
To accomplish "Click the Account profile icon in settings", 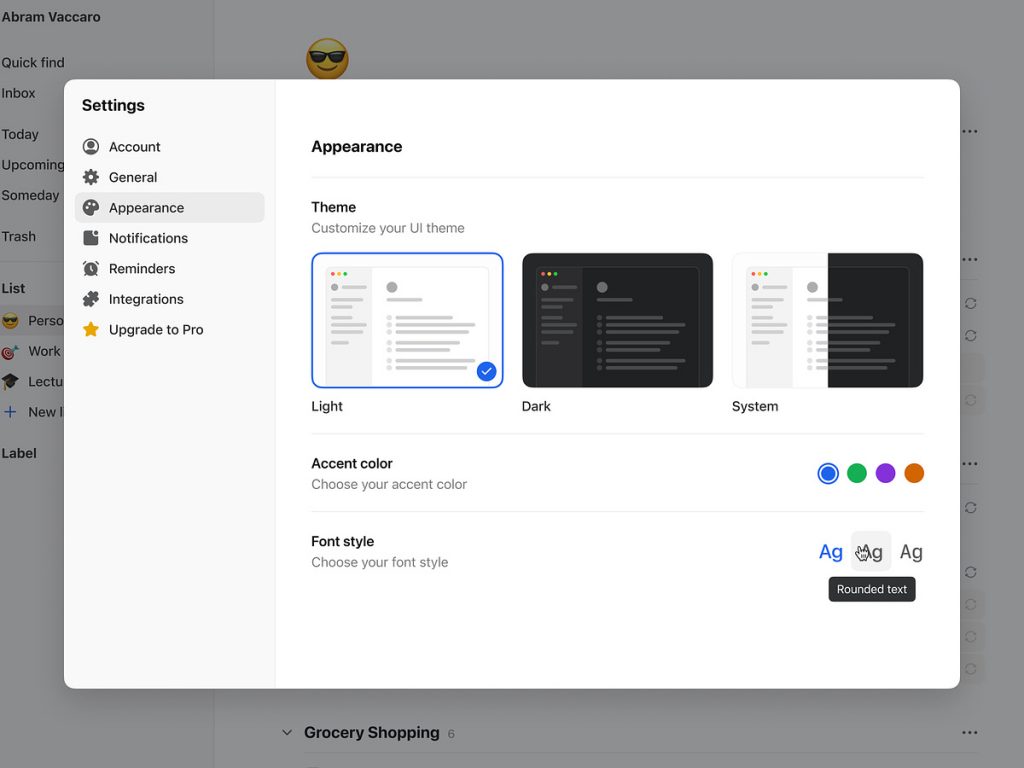I will coord(91,147).
